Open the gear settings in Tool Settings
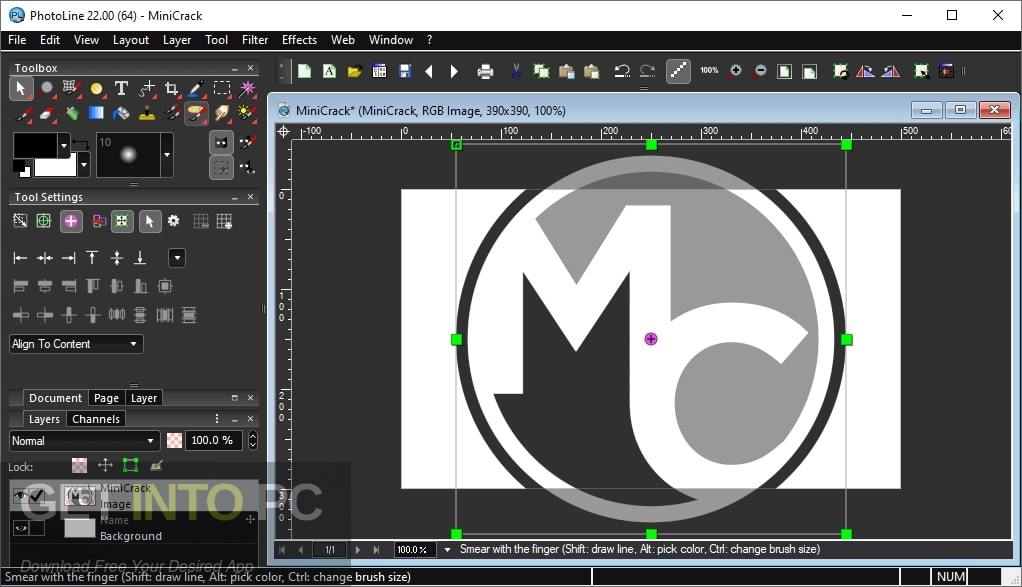1022x587 pixels. (x=173, y=221)
